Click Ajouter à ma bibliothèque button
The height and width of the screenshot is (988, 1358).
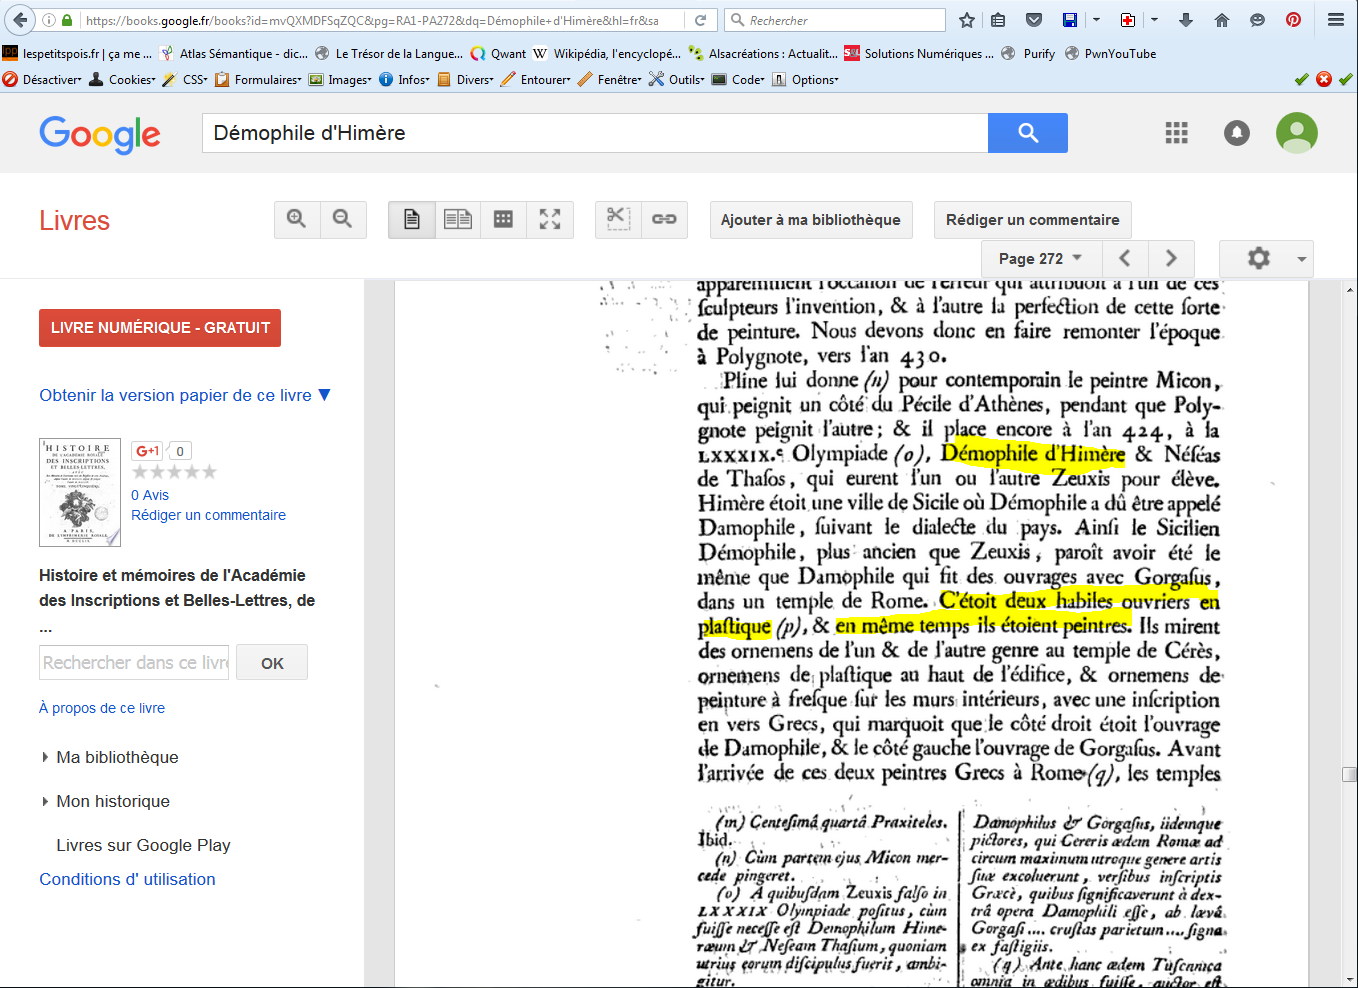pos(810,220)
